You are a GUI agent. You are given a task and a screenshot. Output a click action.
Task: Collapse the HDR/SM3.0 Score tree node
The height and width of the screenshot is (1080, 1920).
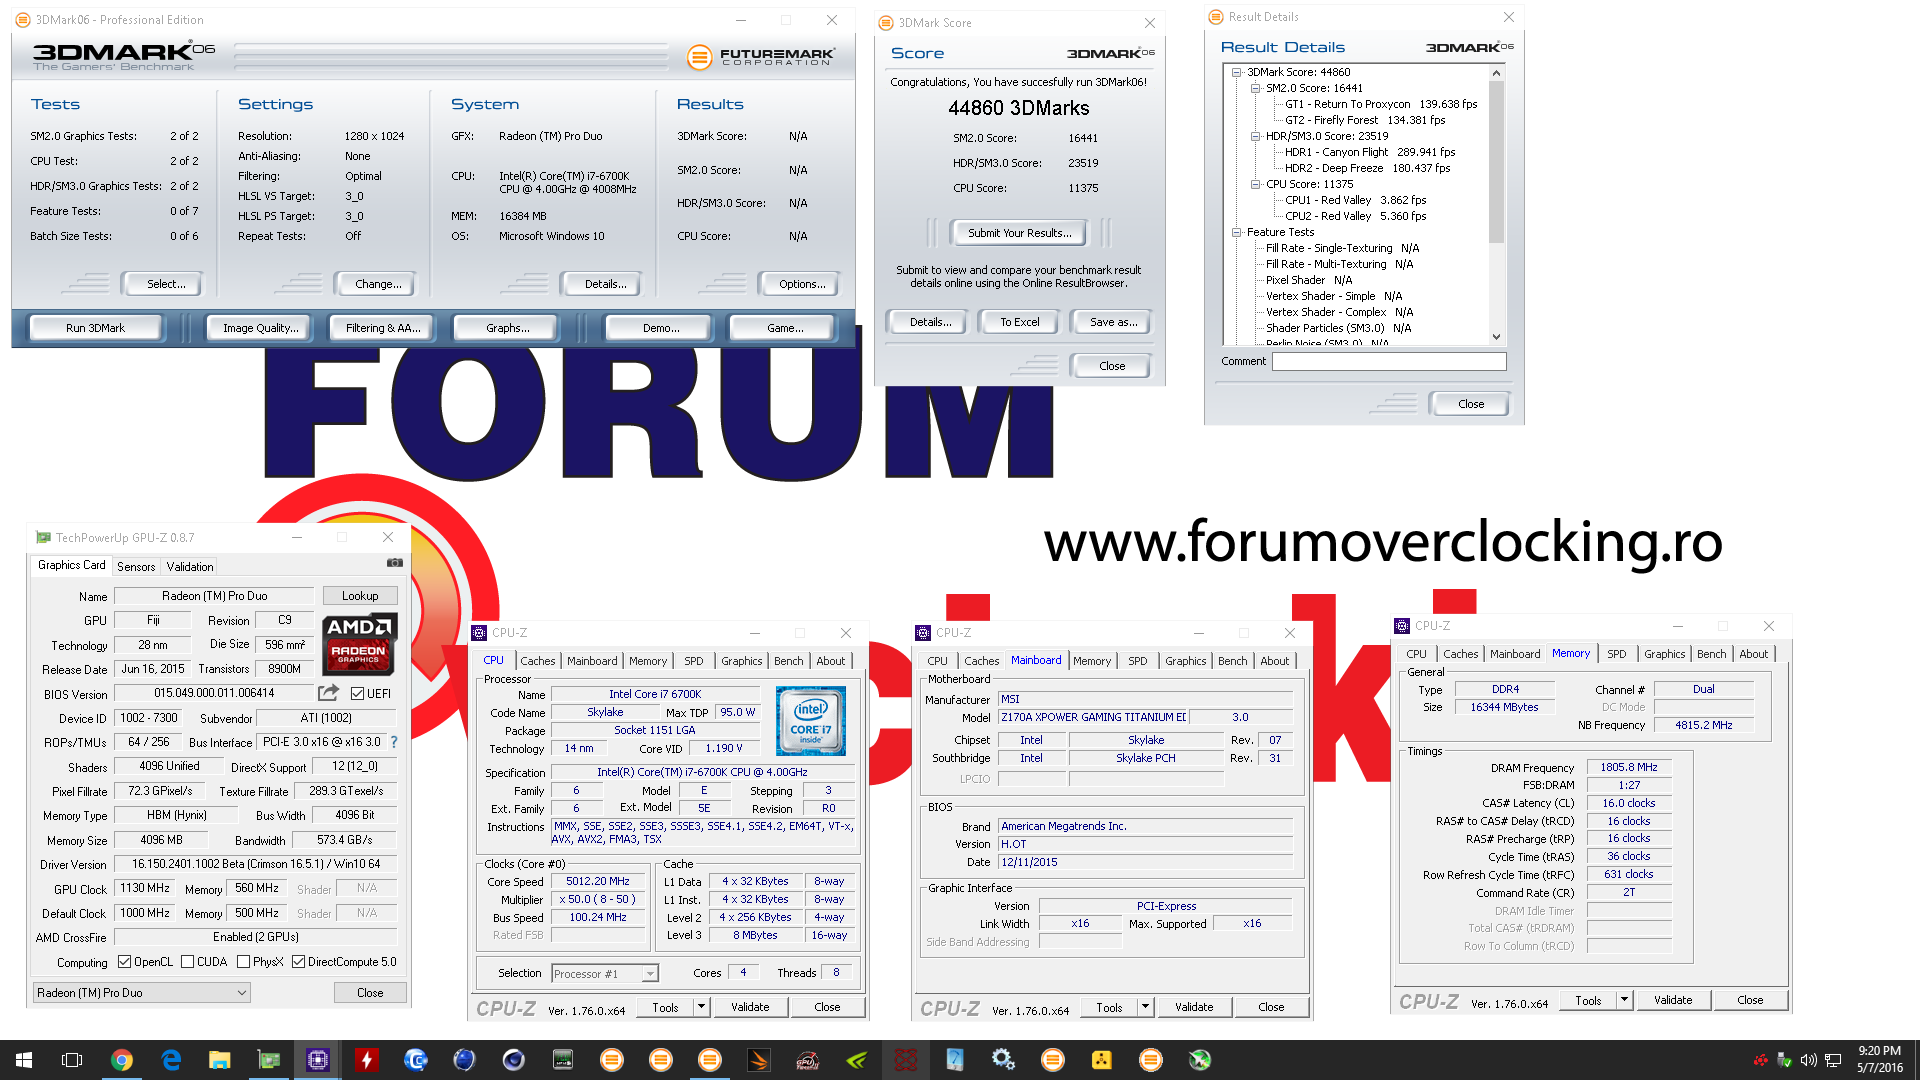(x=1256, y=136)
